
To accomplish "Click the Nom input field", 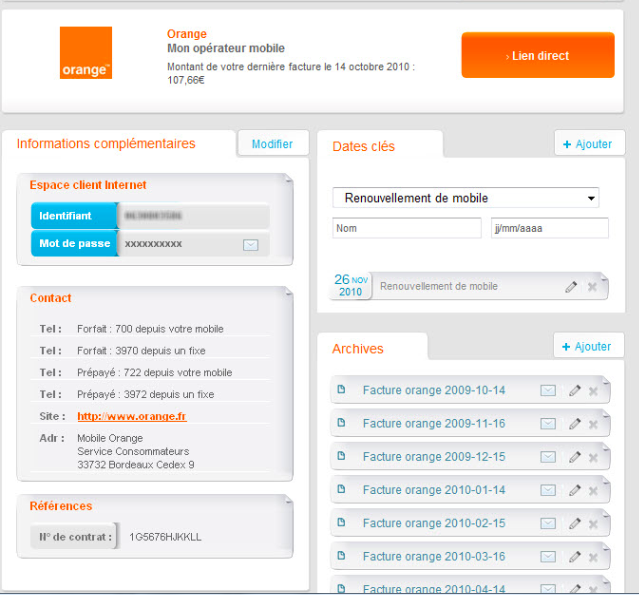I will (406, 228).
